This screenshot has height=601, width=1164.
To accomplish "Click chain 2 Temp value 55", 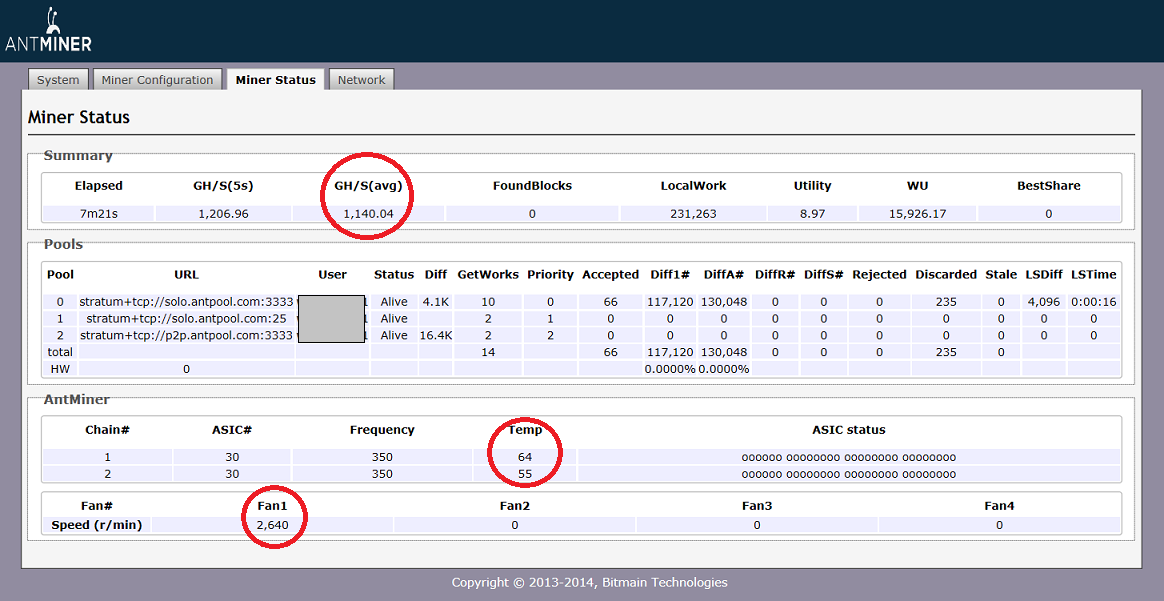I will click(x=525, y=474).
